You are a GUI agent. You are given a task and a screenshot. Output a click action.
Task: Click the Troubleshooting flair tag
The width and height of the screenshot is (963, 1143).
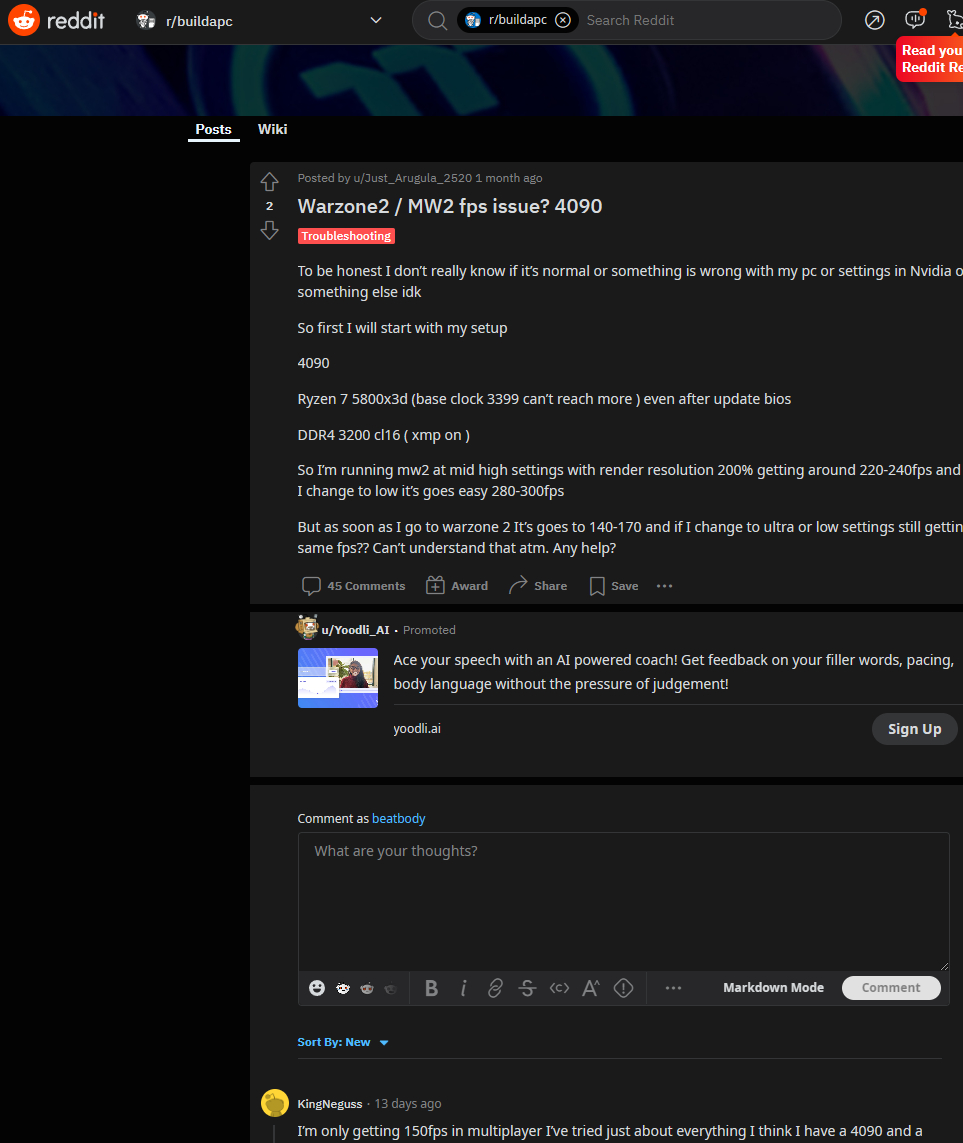point(346,236)
